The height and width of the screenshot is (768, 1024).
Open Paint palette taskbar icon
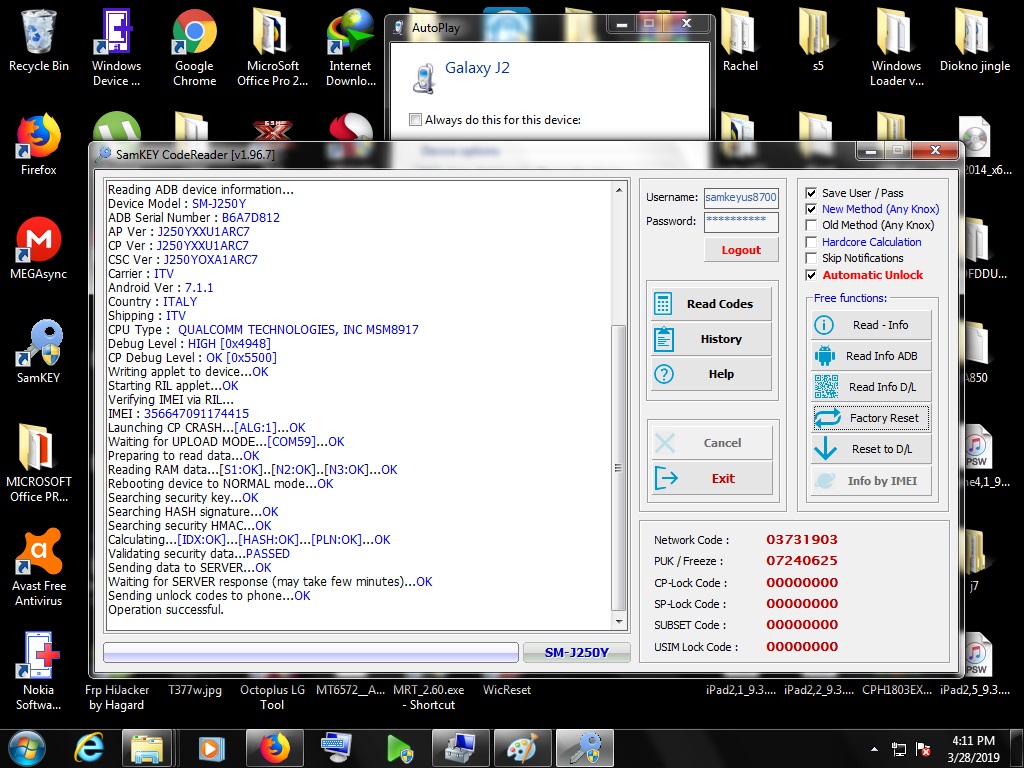[x=522, y=748]
